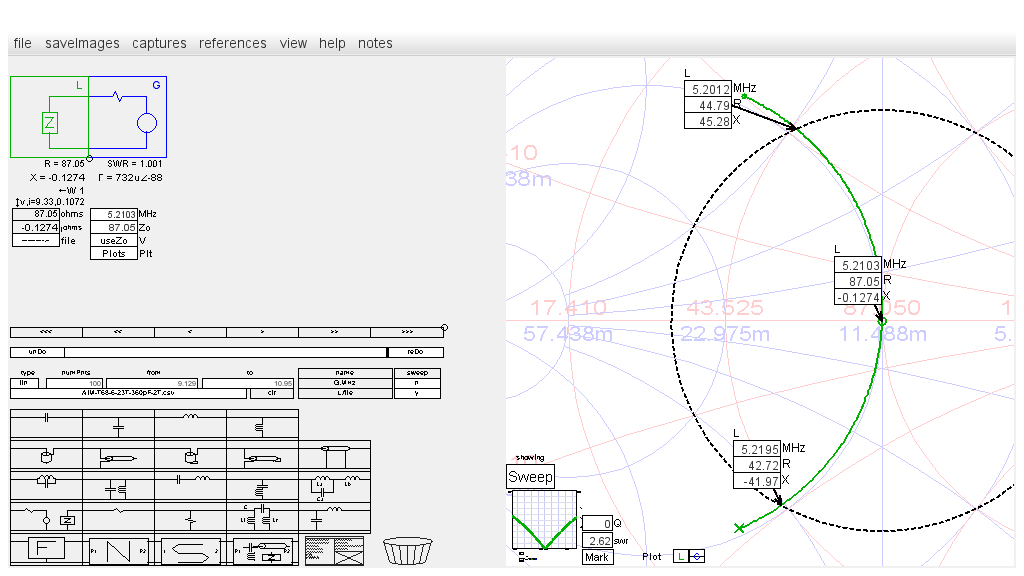Viewport: 1024px width, 576px height.
Task: Click the sweep SWR mini graph thumbnail
Action: pyautogui.click(x=545, y=520)
